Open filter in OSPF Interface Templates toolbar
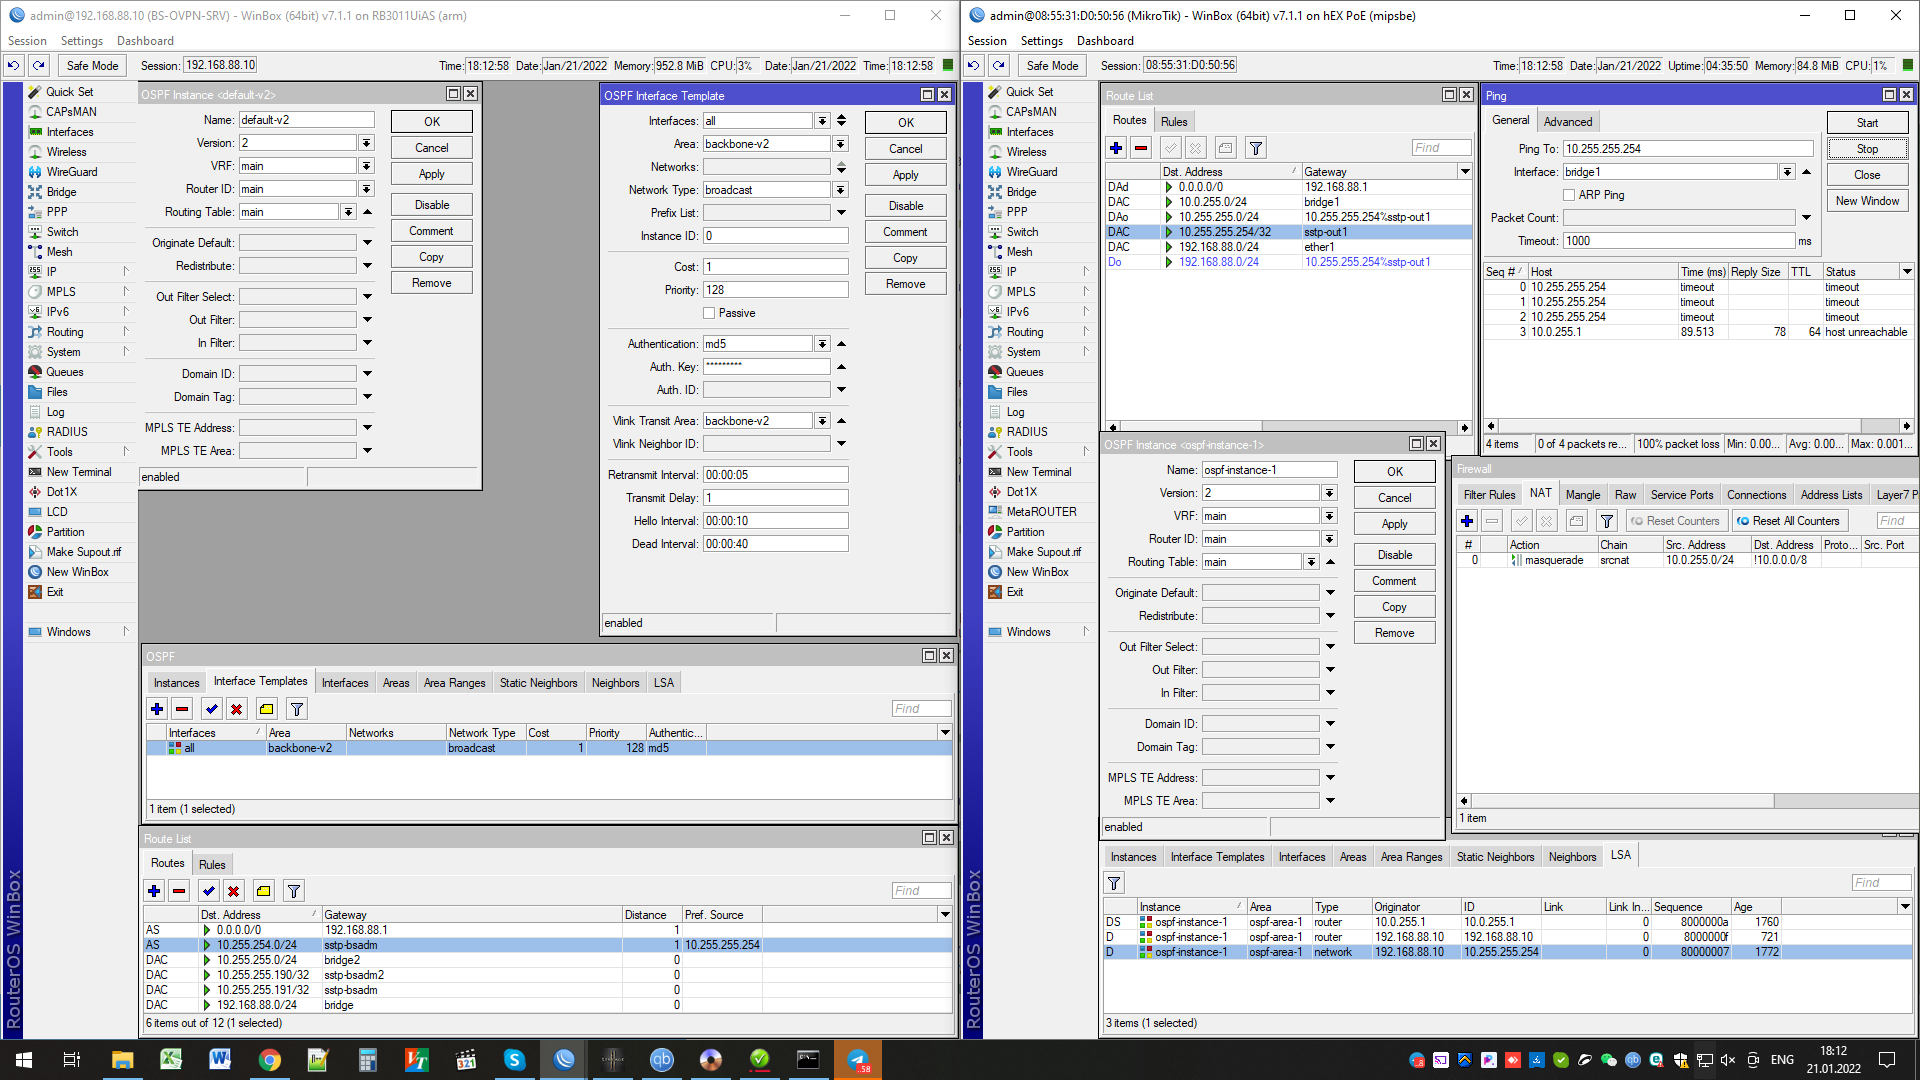 [297, 709]
